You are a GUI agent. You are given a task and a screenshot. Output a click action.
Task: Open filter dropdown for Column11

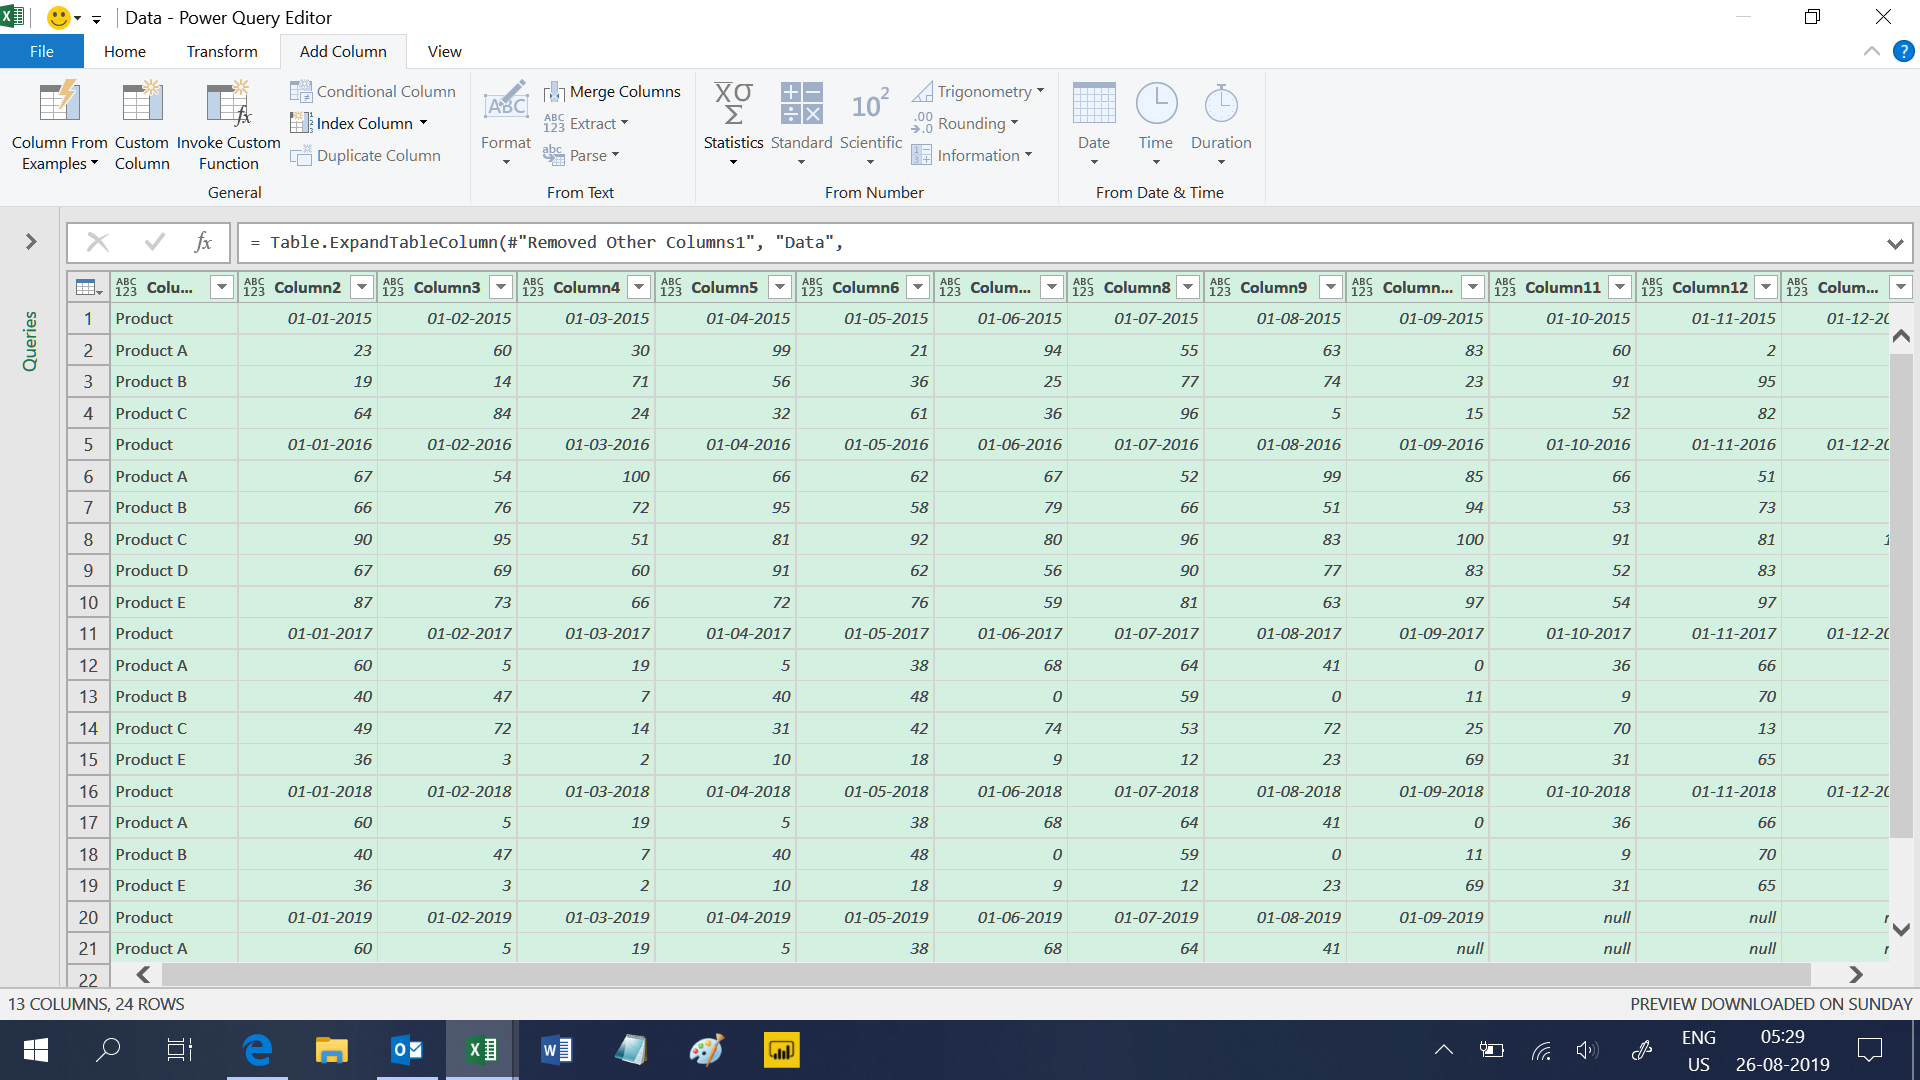tap(1620, 287)
